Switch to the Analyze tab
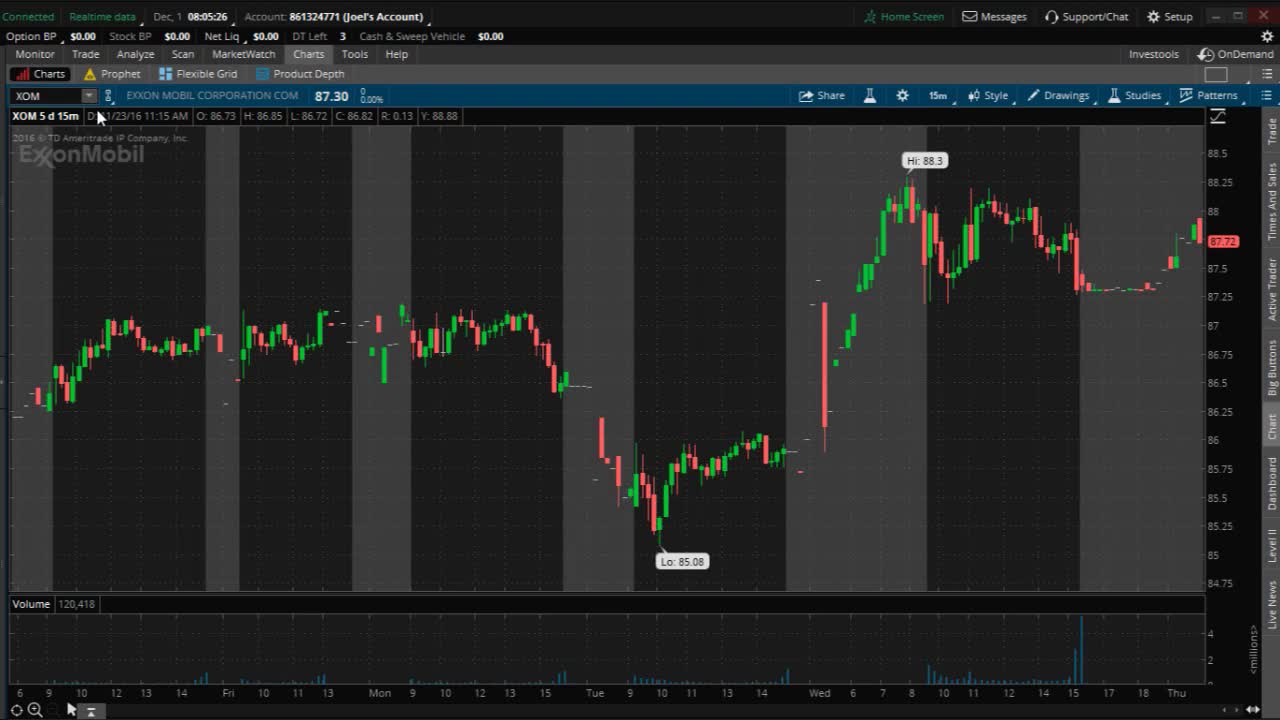Screen dimensions: 1280x720 point(135,54)
